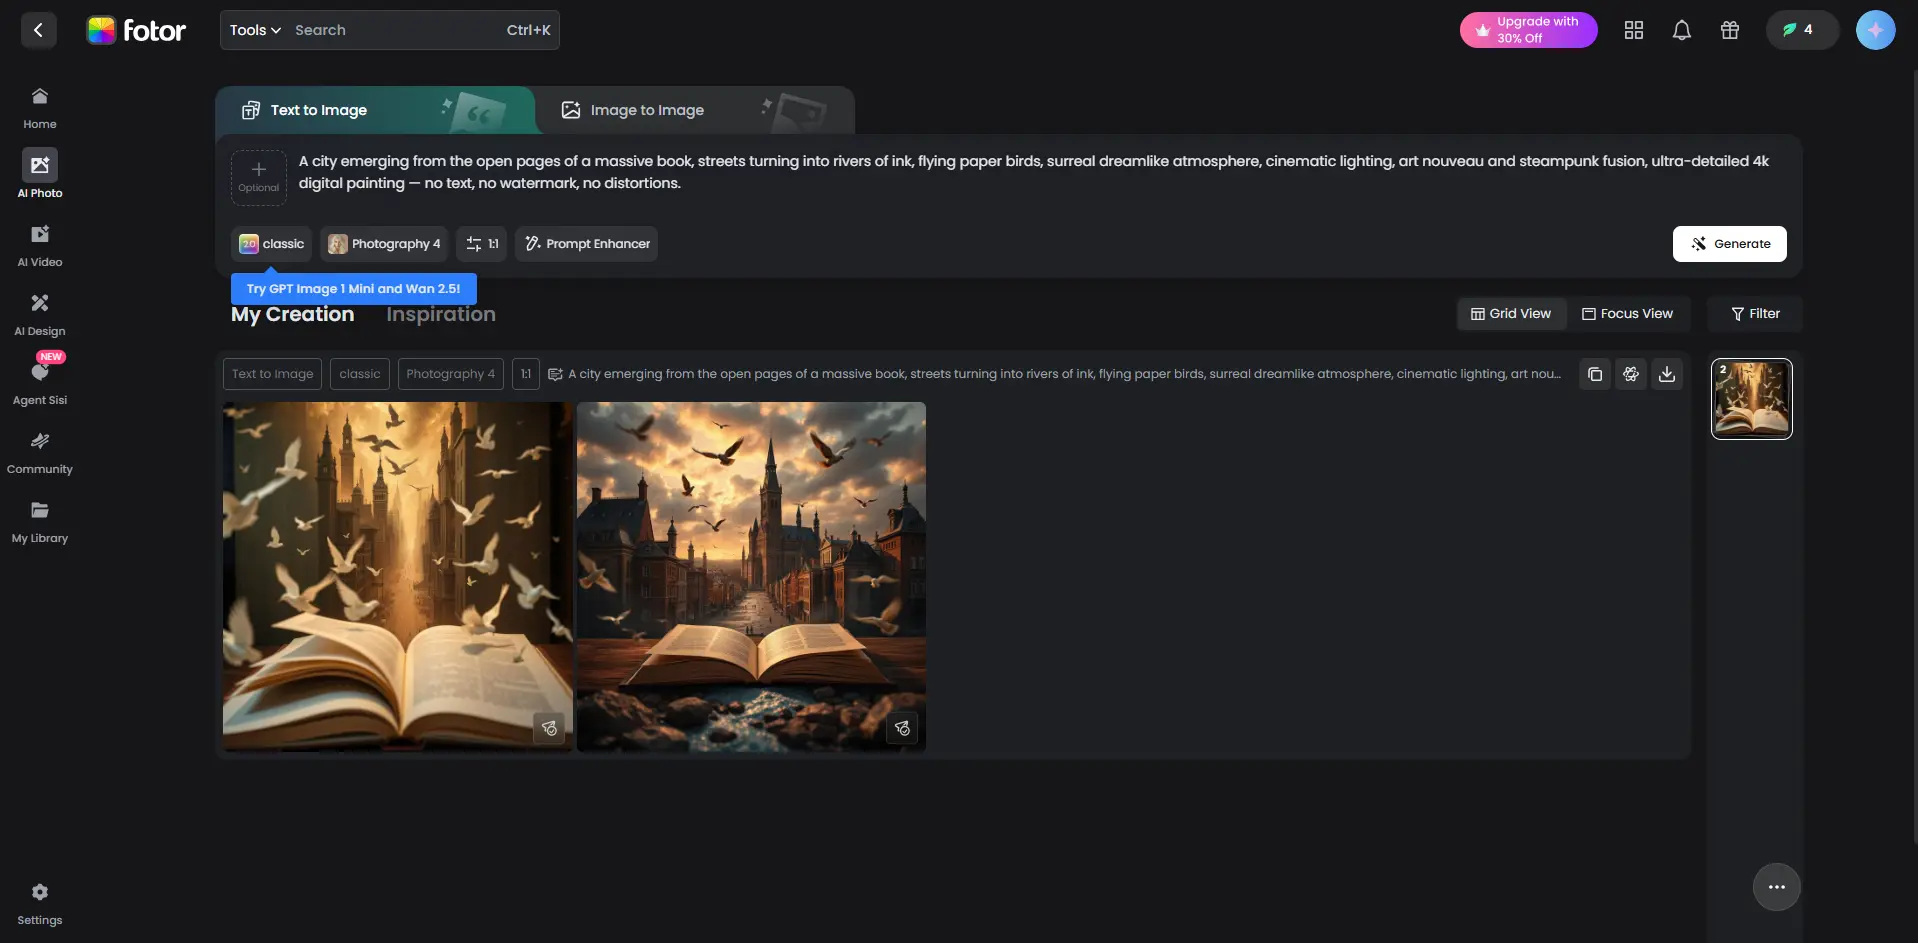Open the Inspiration tab
Screen dimensions: 1918x943
tap(440, 314)
